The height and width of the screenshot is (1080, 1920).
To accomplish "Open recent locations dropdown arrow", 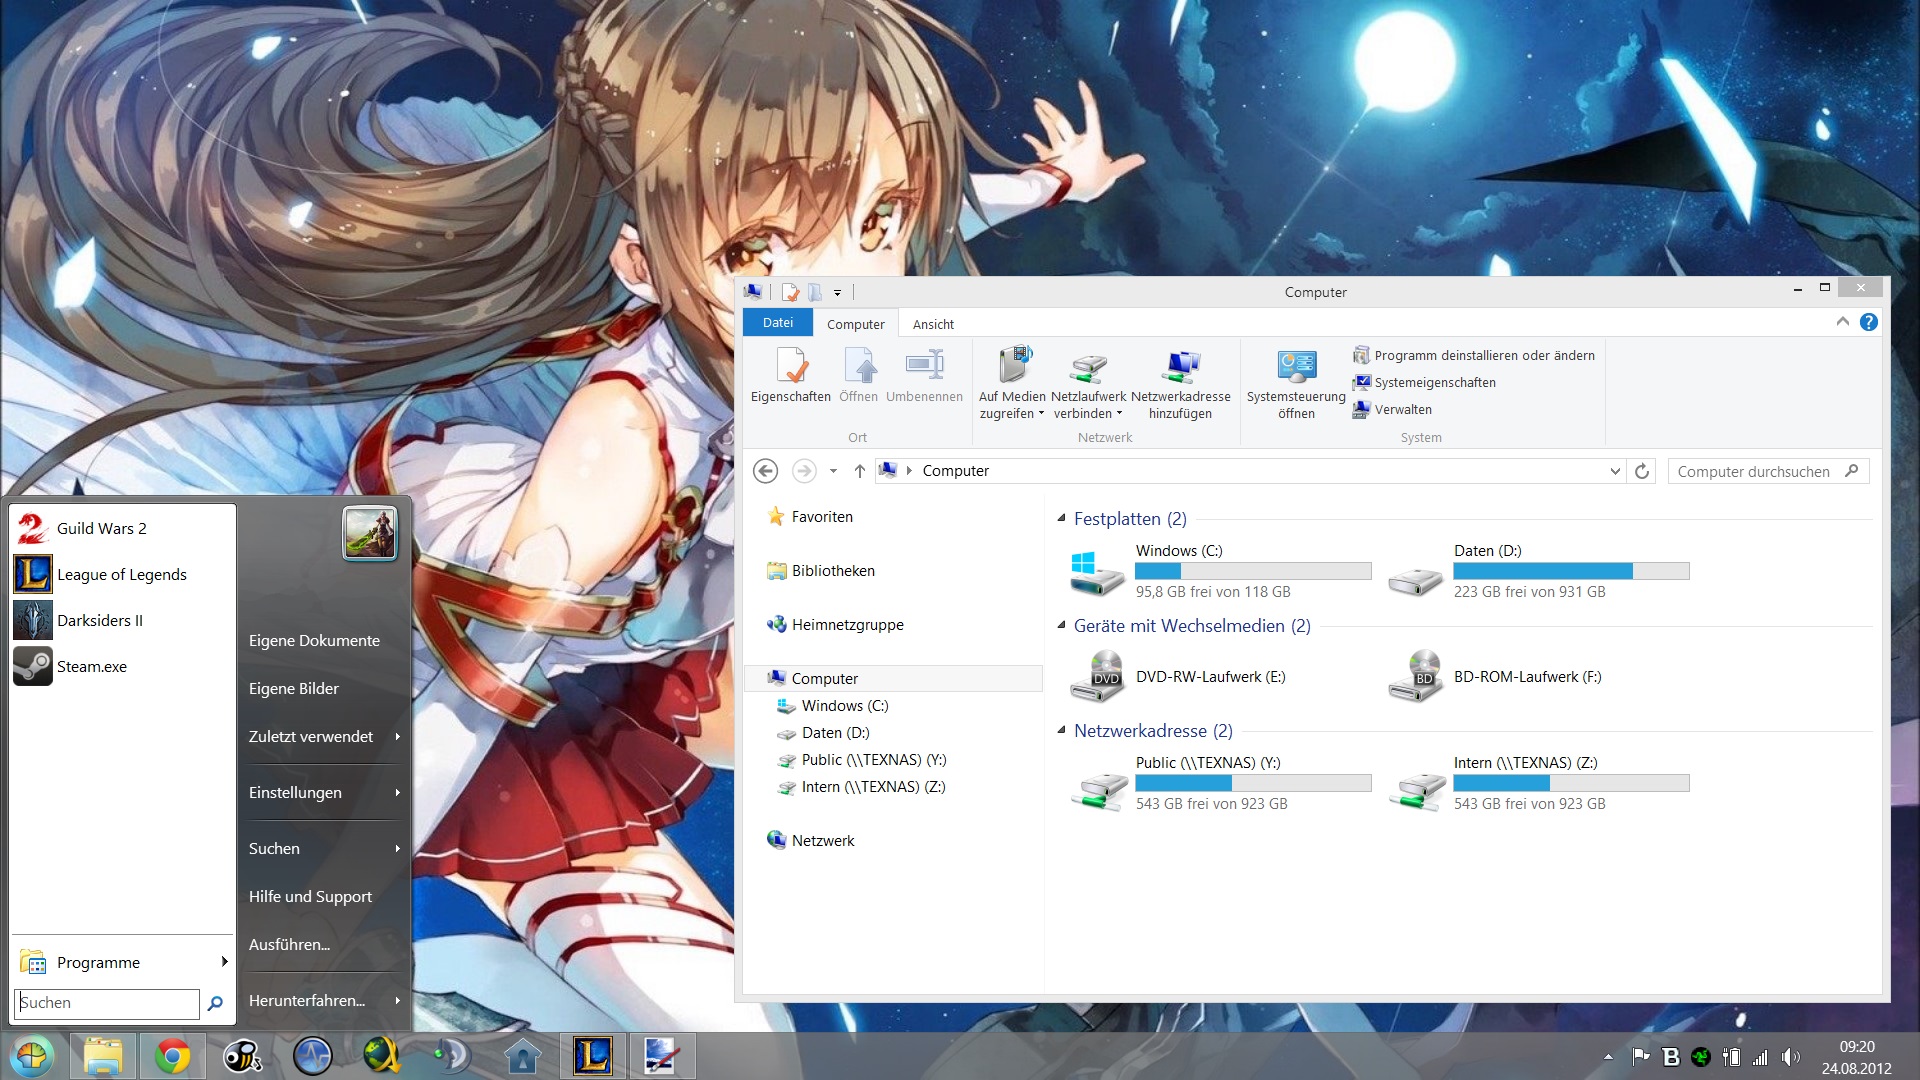I will [x=833, y=471].
